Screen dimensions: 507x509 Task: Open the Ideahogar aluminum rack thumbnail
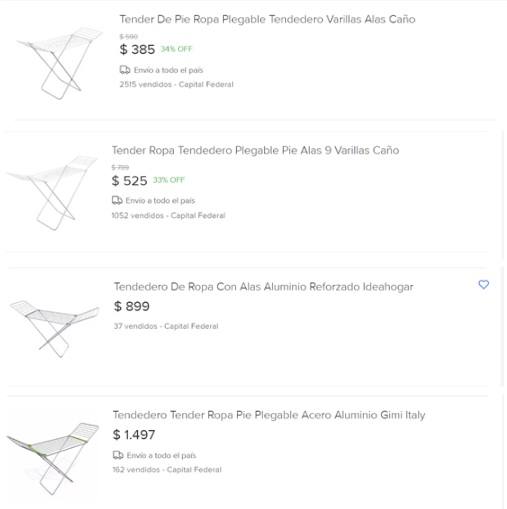coord(55,329)
